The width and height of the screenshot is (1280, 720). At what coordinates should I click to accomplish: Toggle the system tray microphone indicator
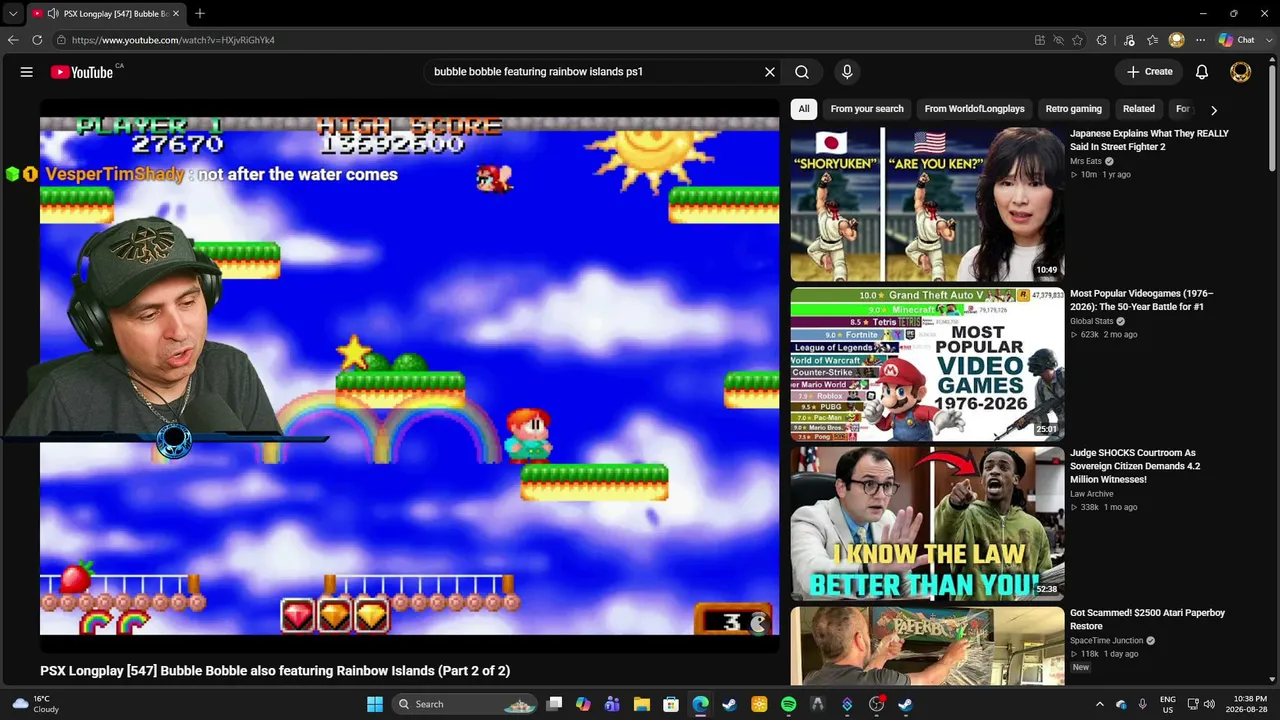click(x=1142, y=704)
